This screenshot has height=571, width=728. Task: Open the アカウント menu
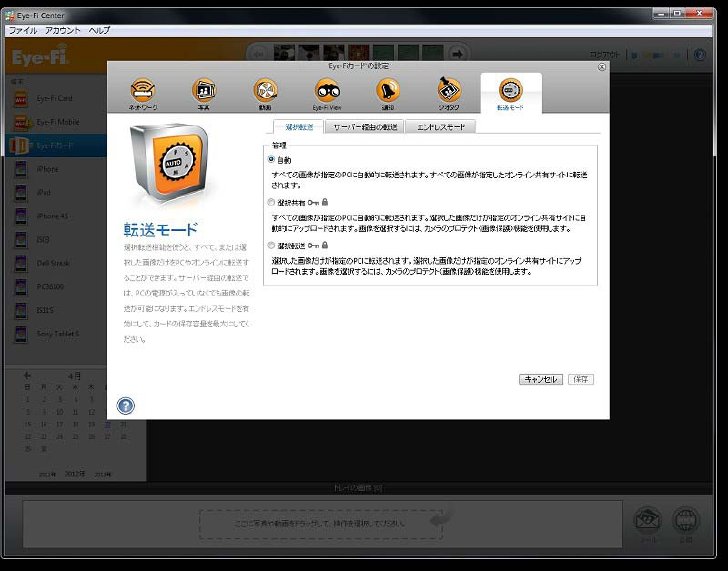(x=63, y=31)
